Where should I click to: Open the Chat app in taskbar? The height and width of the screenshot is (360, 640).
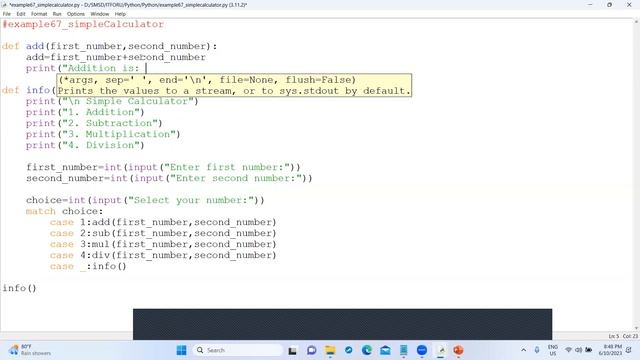click(x=311, y=350)
